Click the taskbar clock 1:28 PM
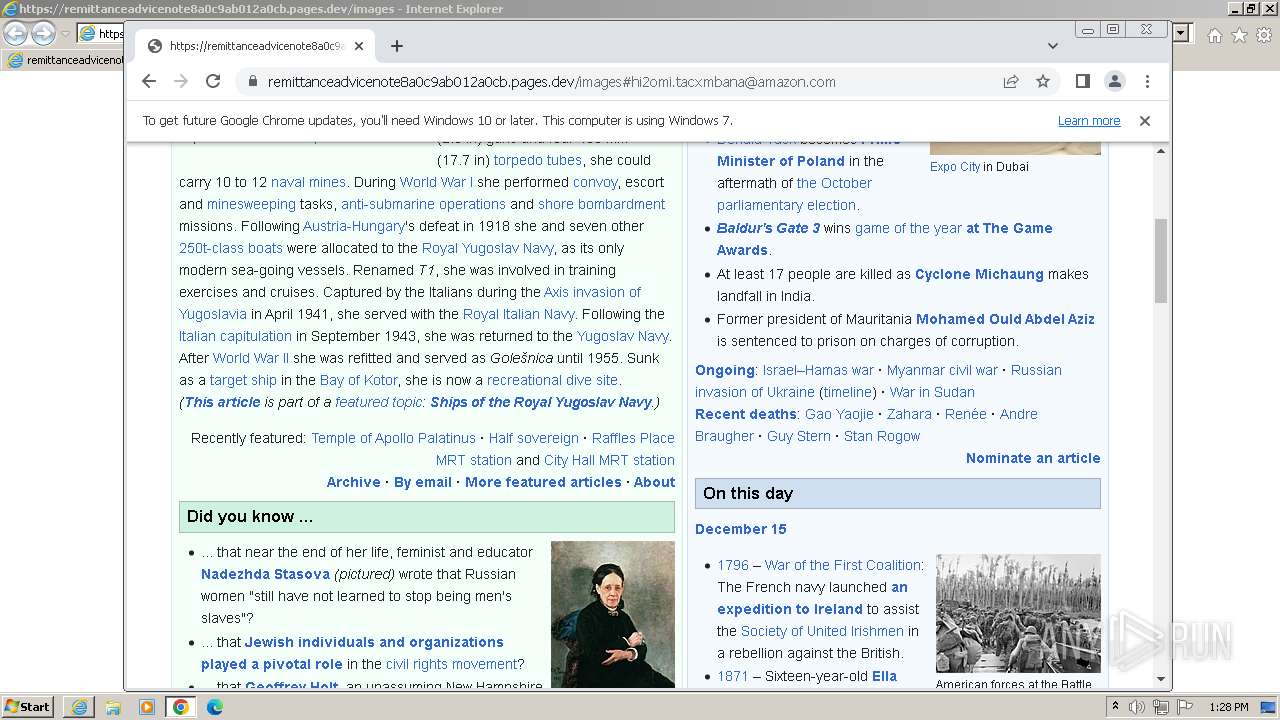 point(1228,707)
